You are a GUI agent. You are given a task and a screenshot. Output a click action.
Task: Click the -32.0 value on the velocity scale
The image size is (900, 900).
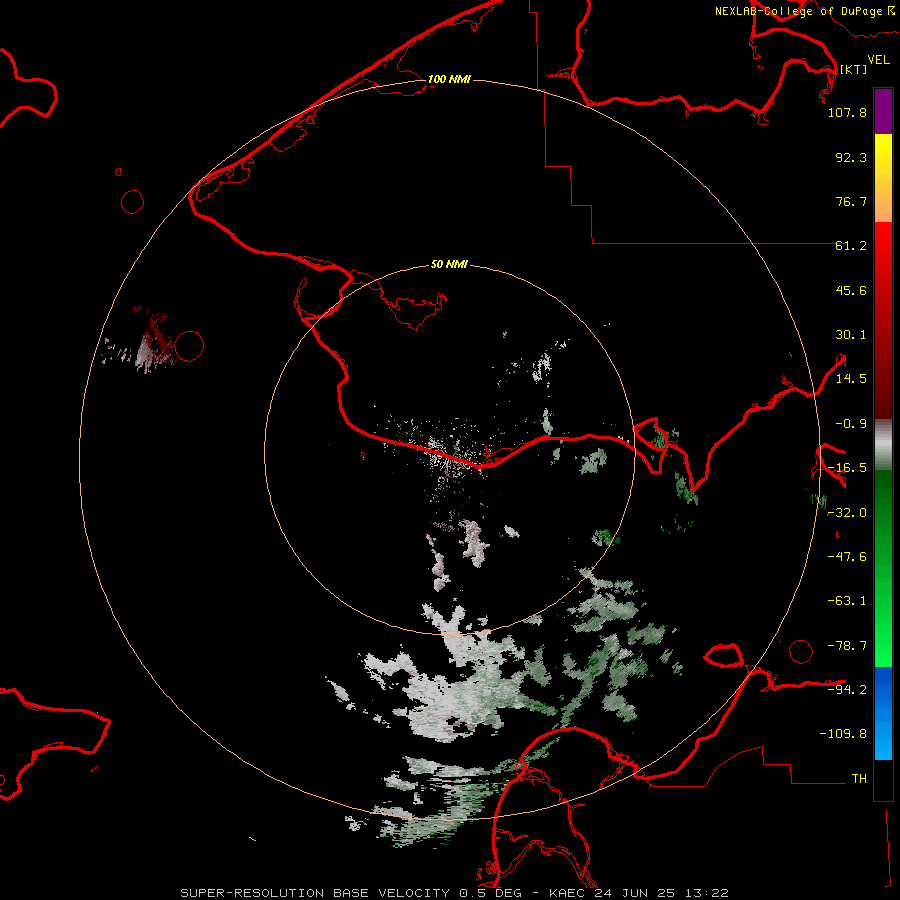(x=847, y=513)
